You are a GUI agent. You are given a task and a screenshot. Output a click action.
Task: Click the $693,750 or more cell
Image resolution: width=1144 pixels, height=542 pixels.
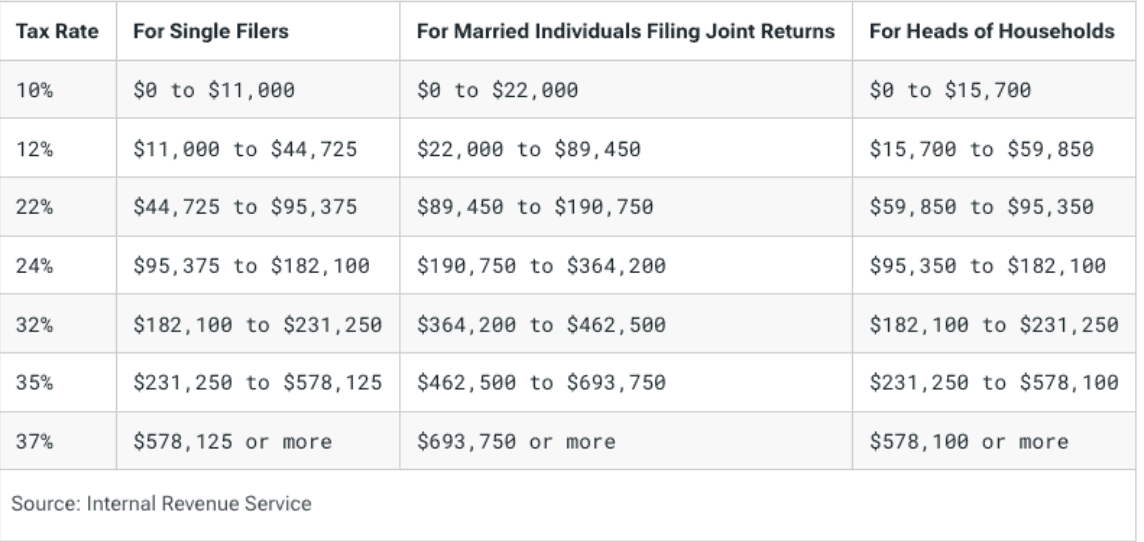516,441
